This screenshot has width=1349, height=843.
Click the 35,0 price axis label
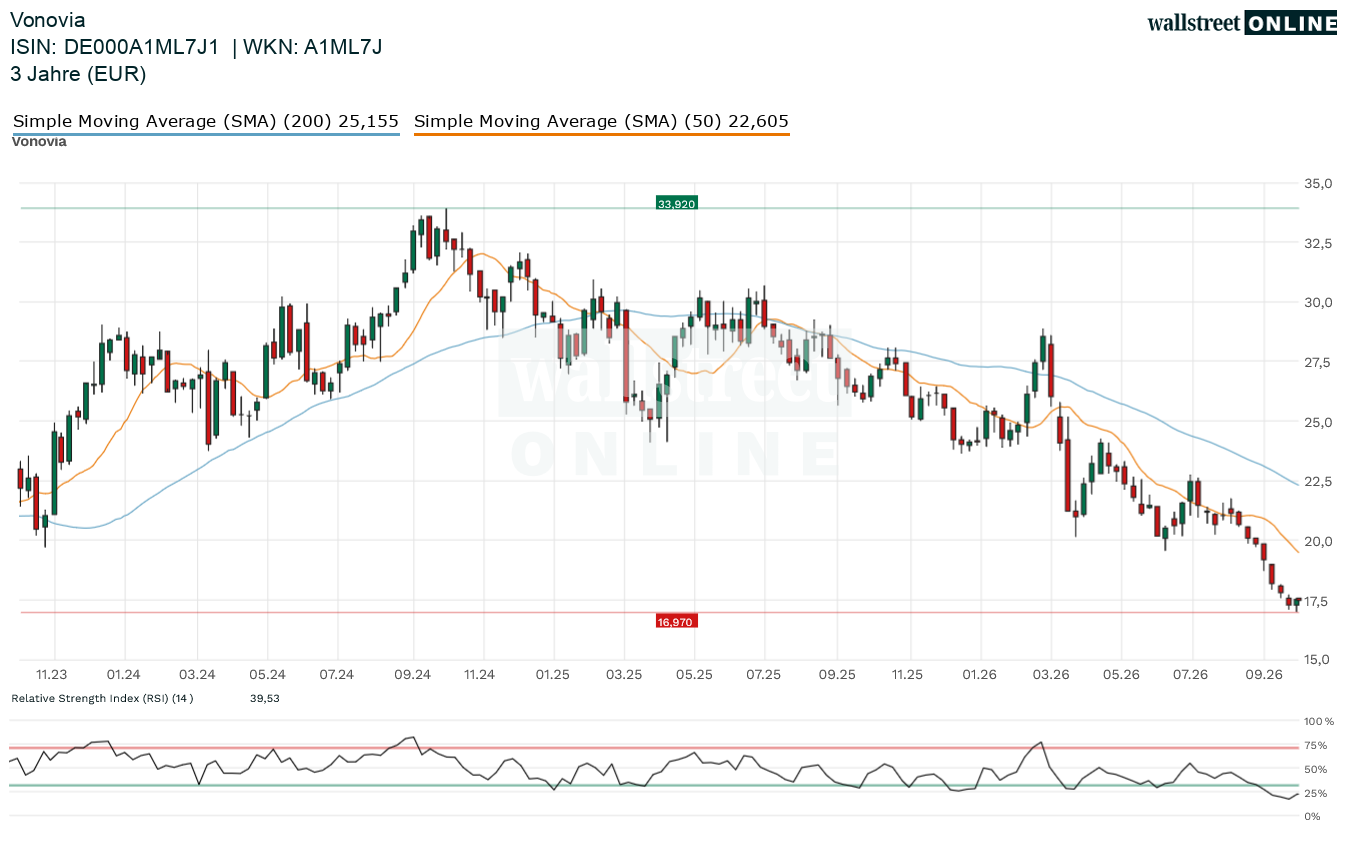pyautogui.click(x=1318, y=183)
